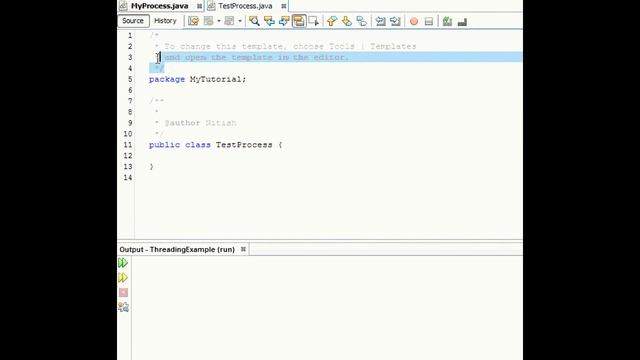
Task: Click the closing brace on line 13
Action: 151,167
